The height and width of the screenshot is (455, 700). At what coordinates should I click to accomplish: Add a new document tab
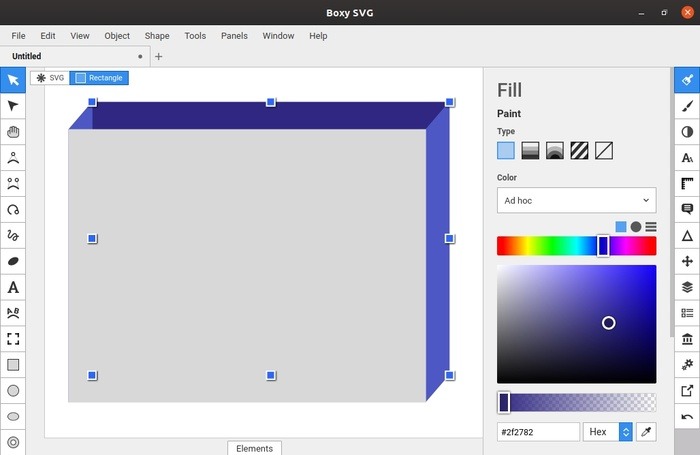coord(158,57)
